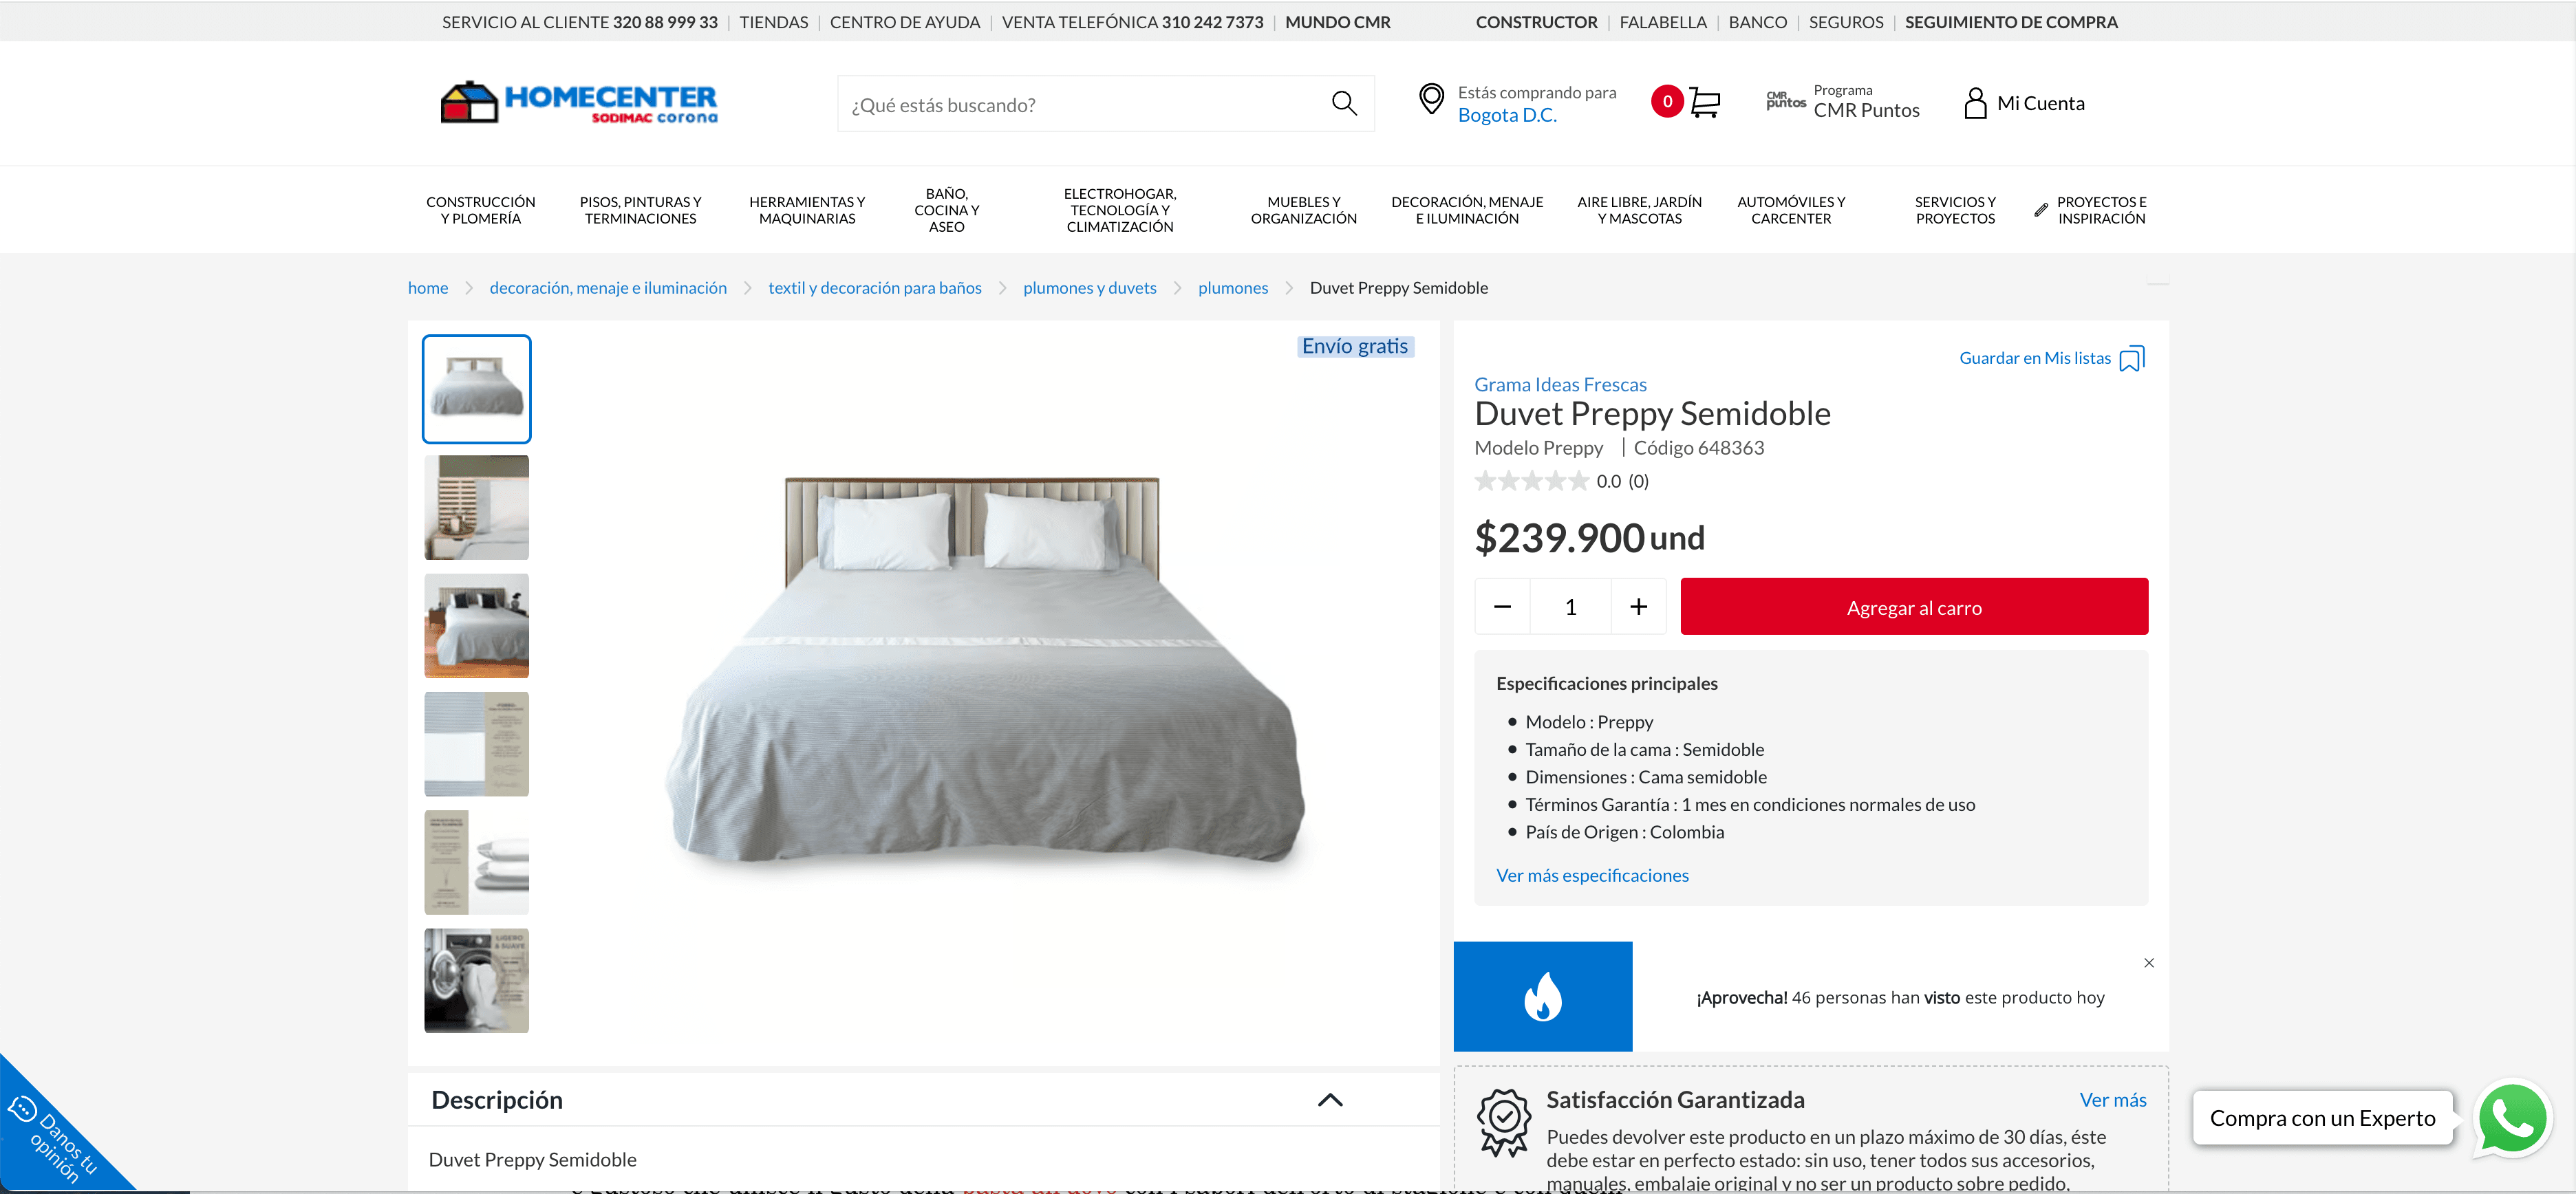Click the CMR Puntos program icon
This screenshot has width=2576, height=1194.
pyautogui.click(x=1785, y=101)
